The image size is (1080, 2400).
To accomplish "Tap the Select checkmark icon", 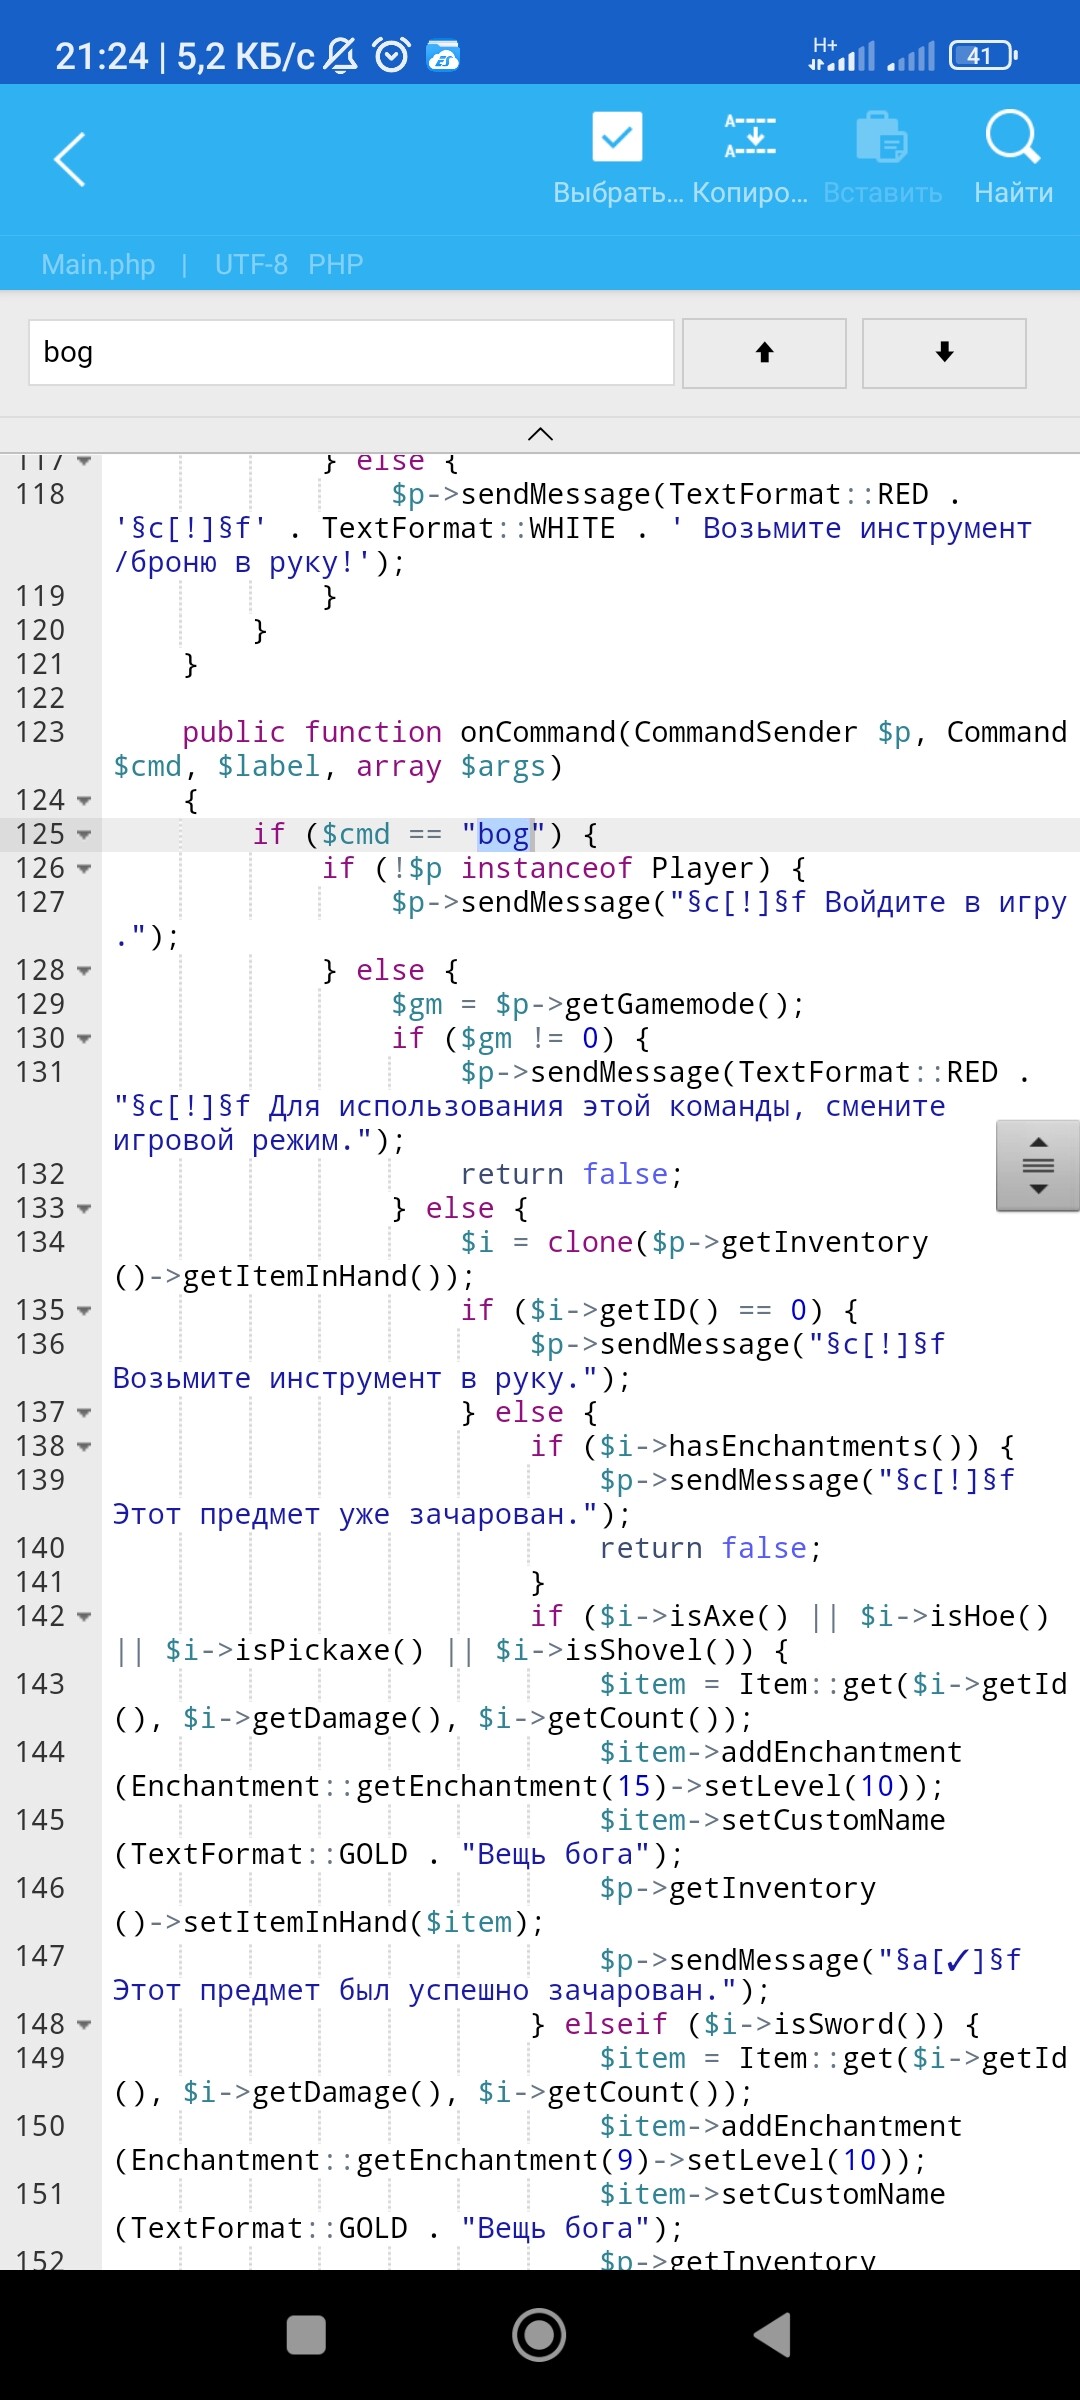I will coord(617,138).
